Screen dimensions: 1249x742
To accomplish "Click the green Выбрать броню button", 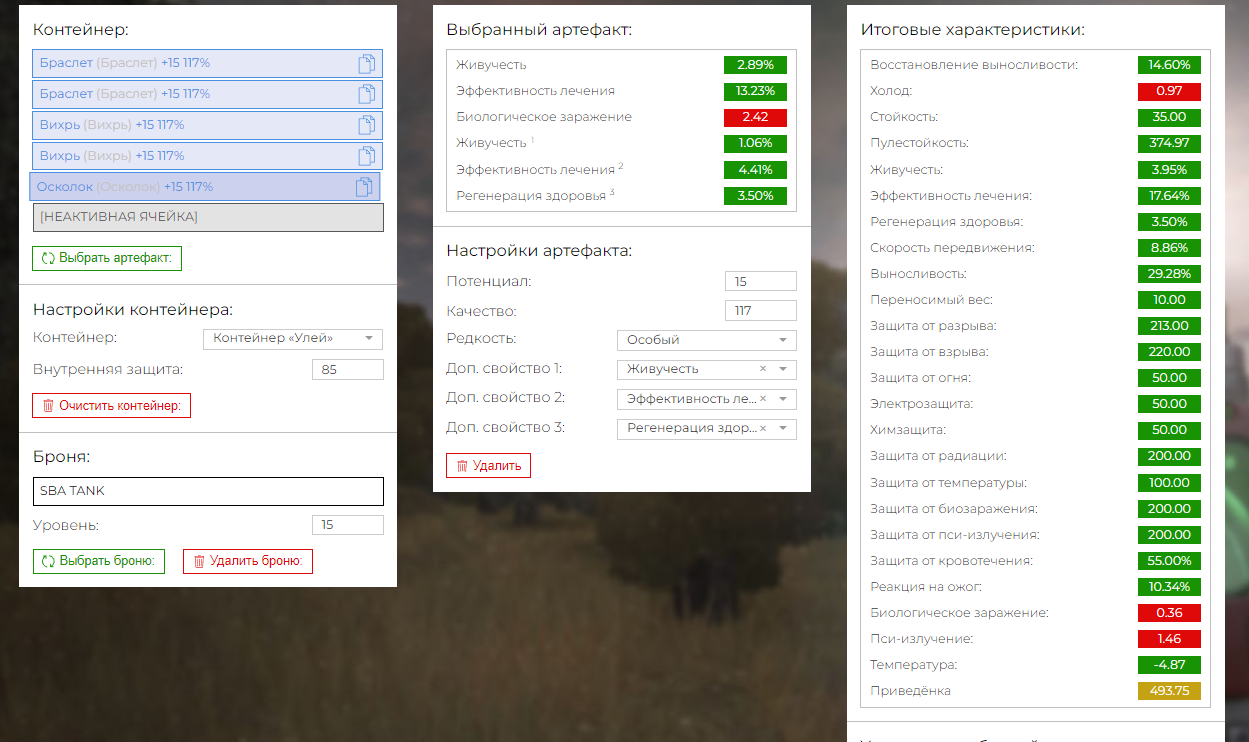I will pyautogui.click(x=99, y=561).
